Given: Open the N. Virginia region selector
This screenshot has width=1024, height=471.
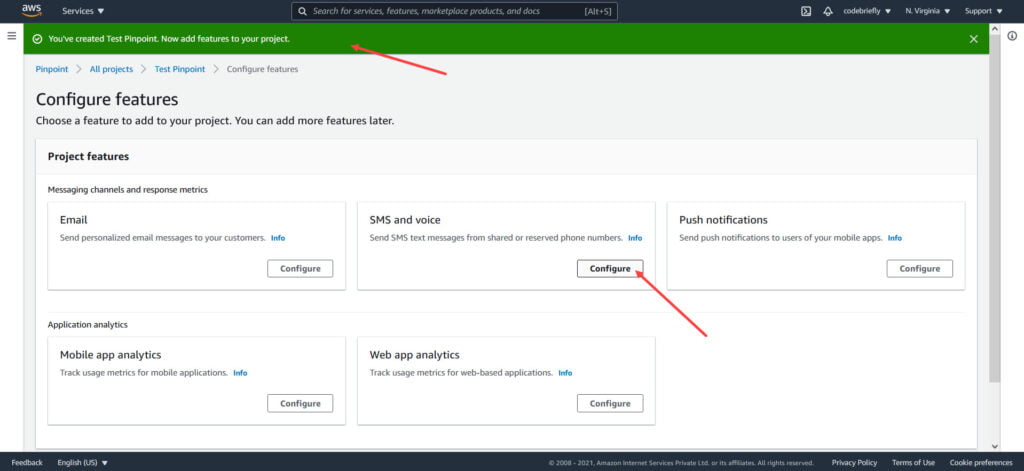Looking at the screenshot, I should [x=928, y=11].
